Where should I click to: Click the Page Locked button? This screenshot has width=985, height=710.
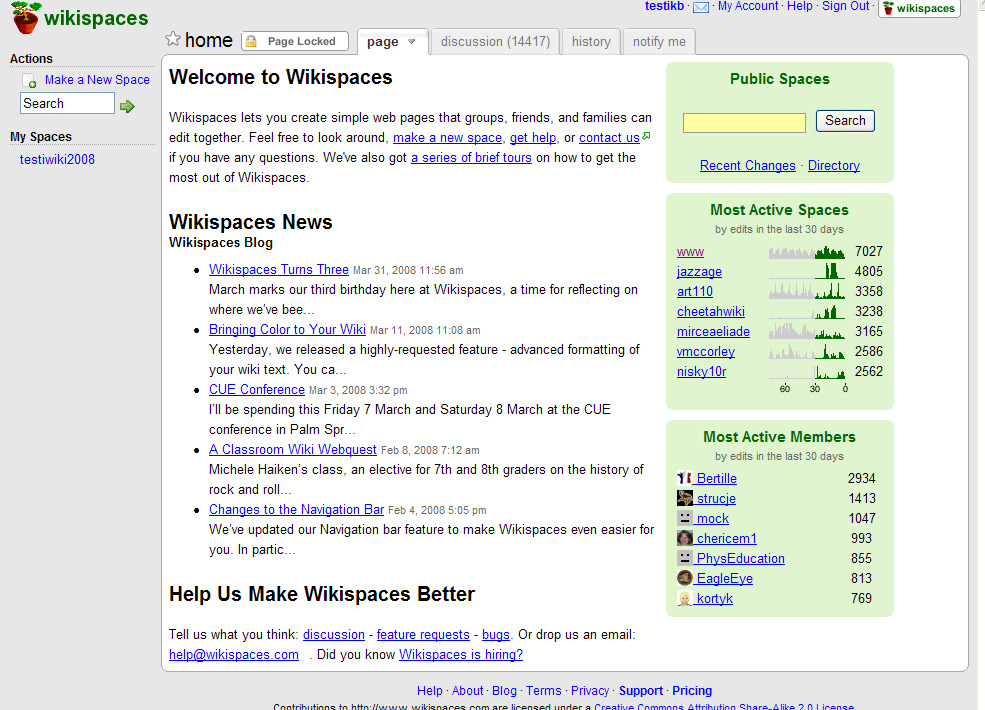point(295,41)
